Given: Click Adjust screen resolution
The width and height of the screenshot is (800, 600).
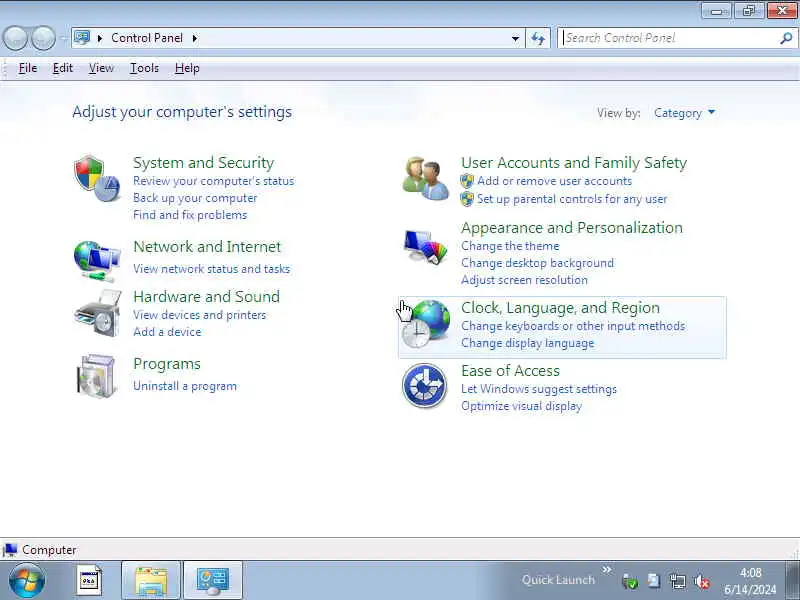Looking at the screenshot, I should 524,280.
